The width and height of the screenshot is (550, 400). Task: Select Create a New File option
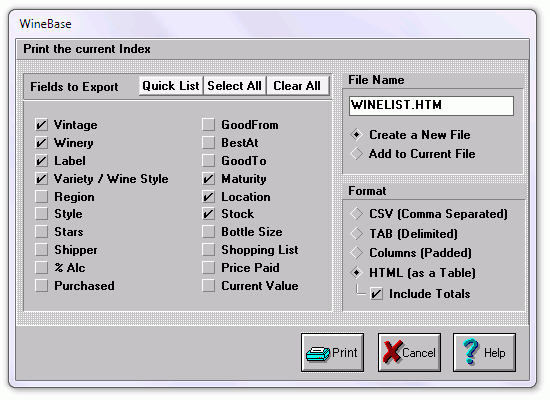point(356,135)
